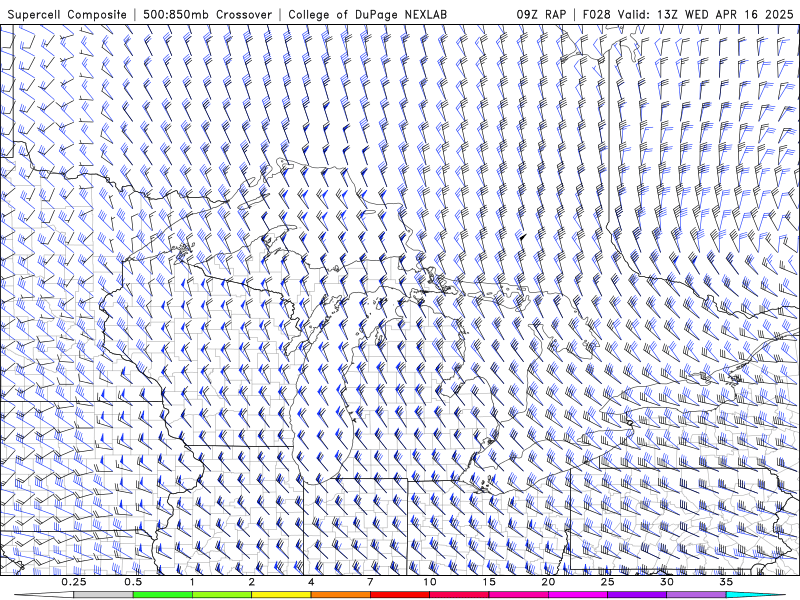This screenshot has width=800, height=600.
Task: Select the yellow swatch between 2 and 4
Action: (x=281, y=595)
